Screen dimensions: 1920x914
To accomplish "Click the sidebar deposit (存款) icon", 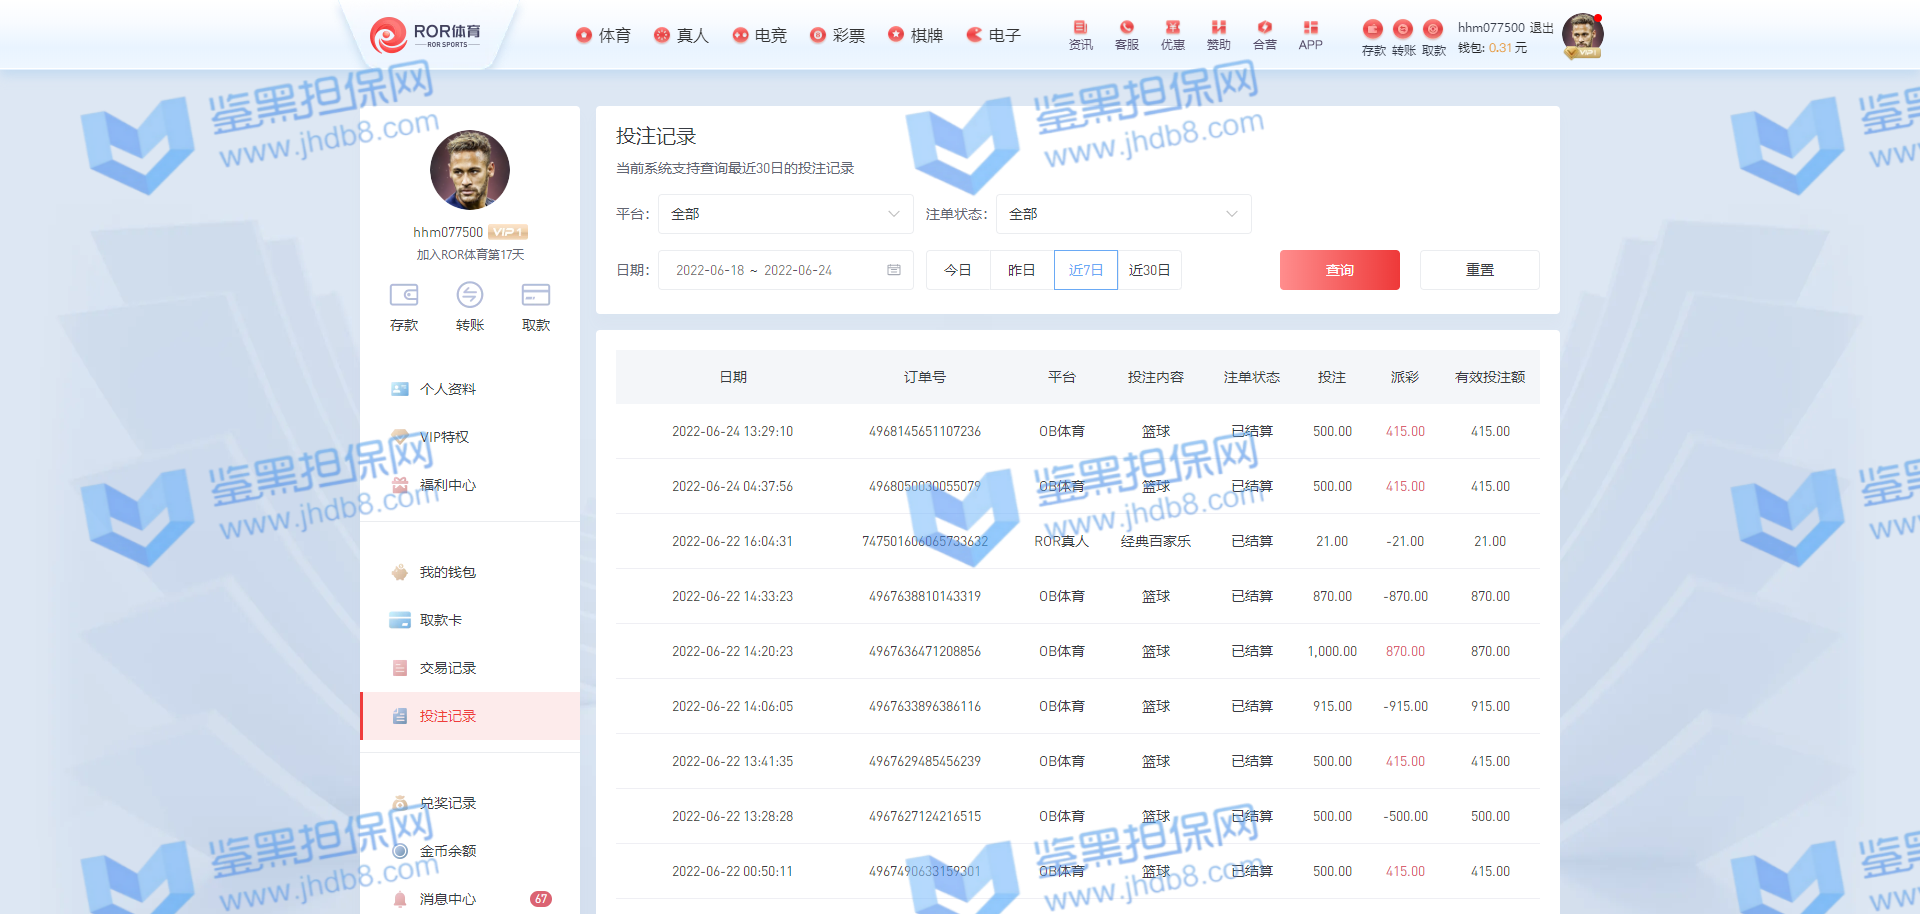I will tap(404, 296).
